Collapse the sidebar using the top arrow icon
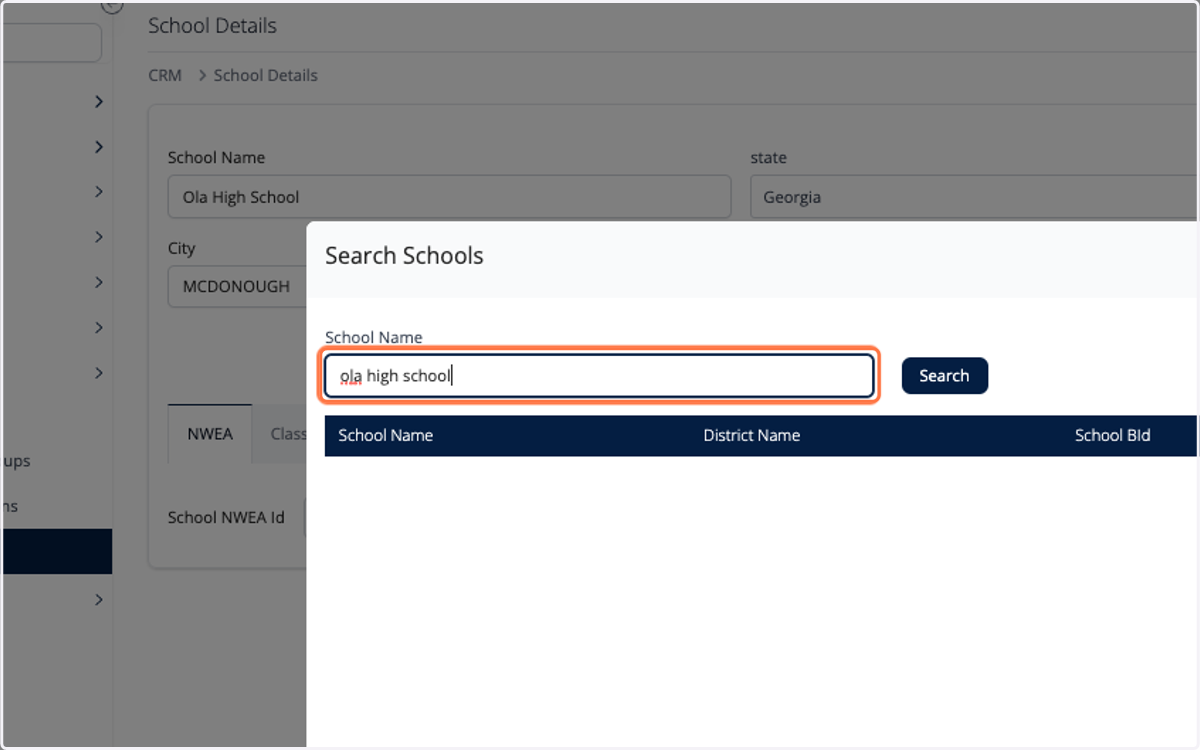Viewport: 1200px width, 750px height. pos(112,6)
